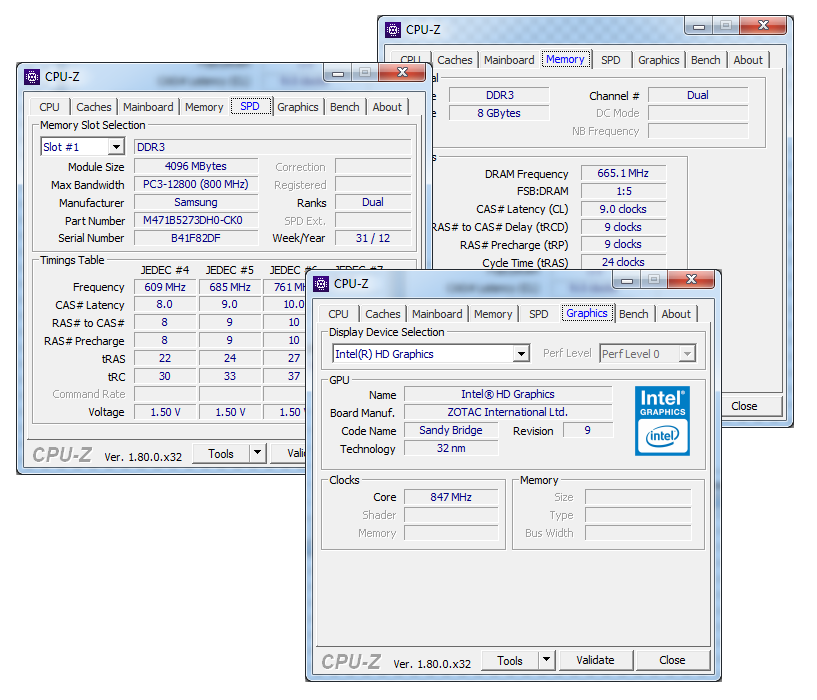Click the CPU-Z icon in Graphics window title bar

point(320,283)
